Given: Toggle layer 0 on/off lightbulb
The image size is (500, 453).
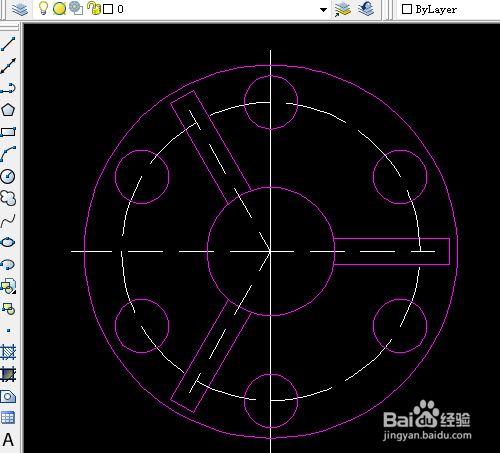Looking at the screenshot, I should click(x=43, y=9).
